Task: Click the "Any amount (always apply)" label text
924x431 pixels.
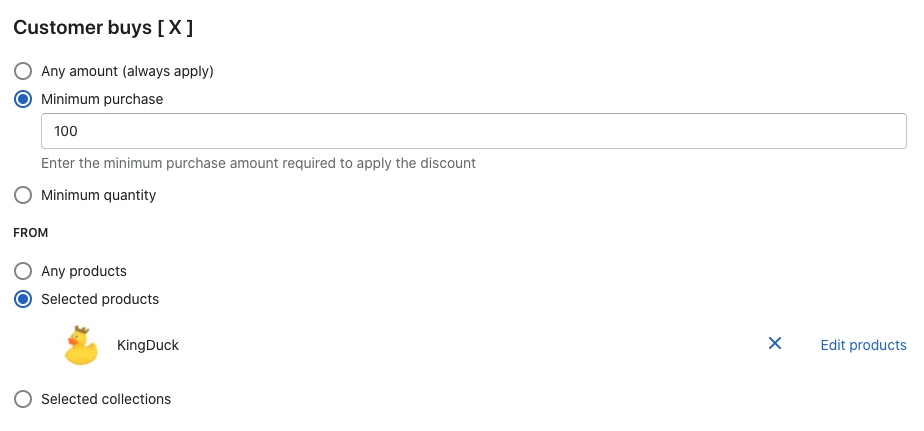Action: point(127,72)
